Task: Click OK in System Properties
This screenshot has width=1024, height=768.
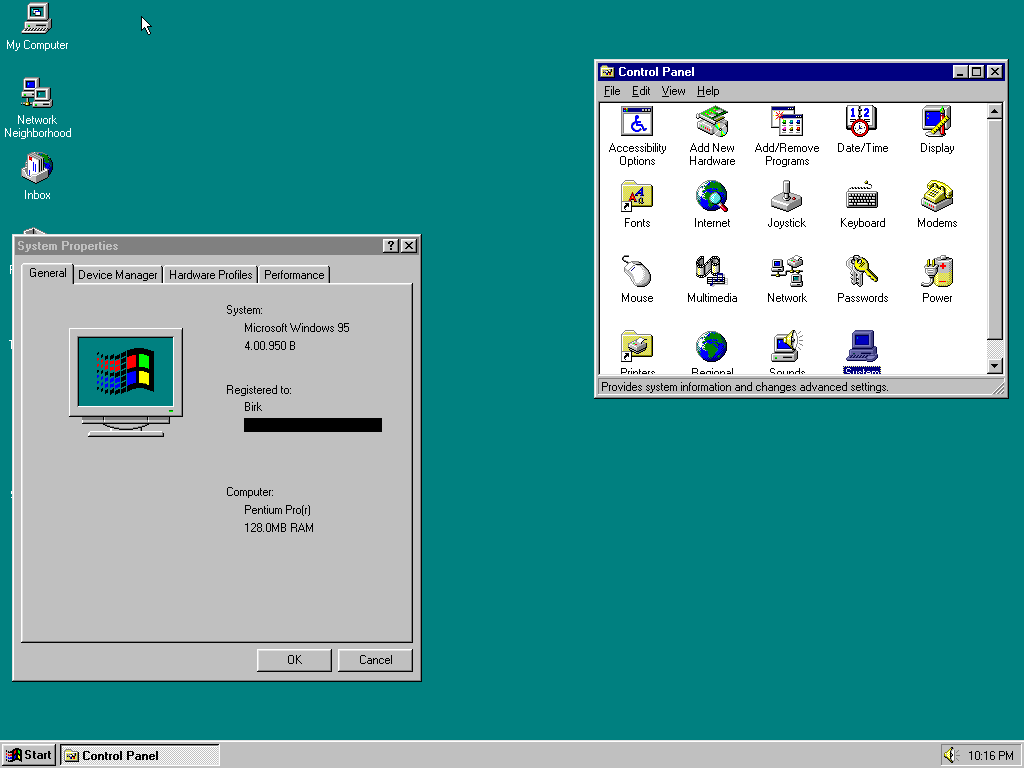Action: click(x=293, y=660)
